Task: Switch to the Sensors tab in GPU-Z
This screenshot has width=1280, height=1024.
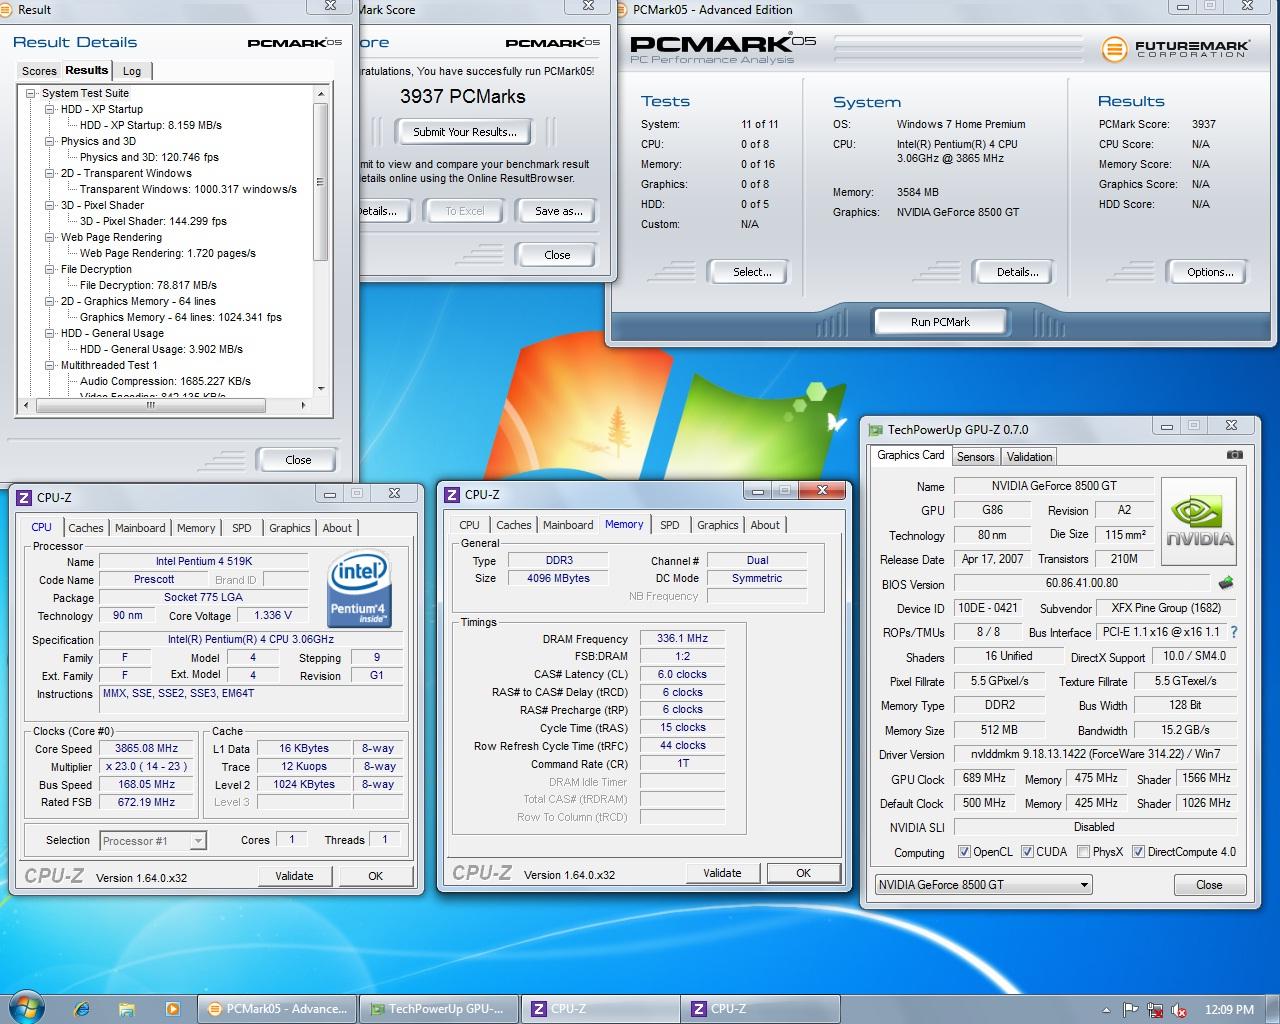Action: (x=975, y=457)
